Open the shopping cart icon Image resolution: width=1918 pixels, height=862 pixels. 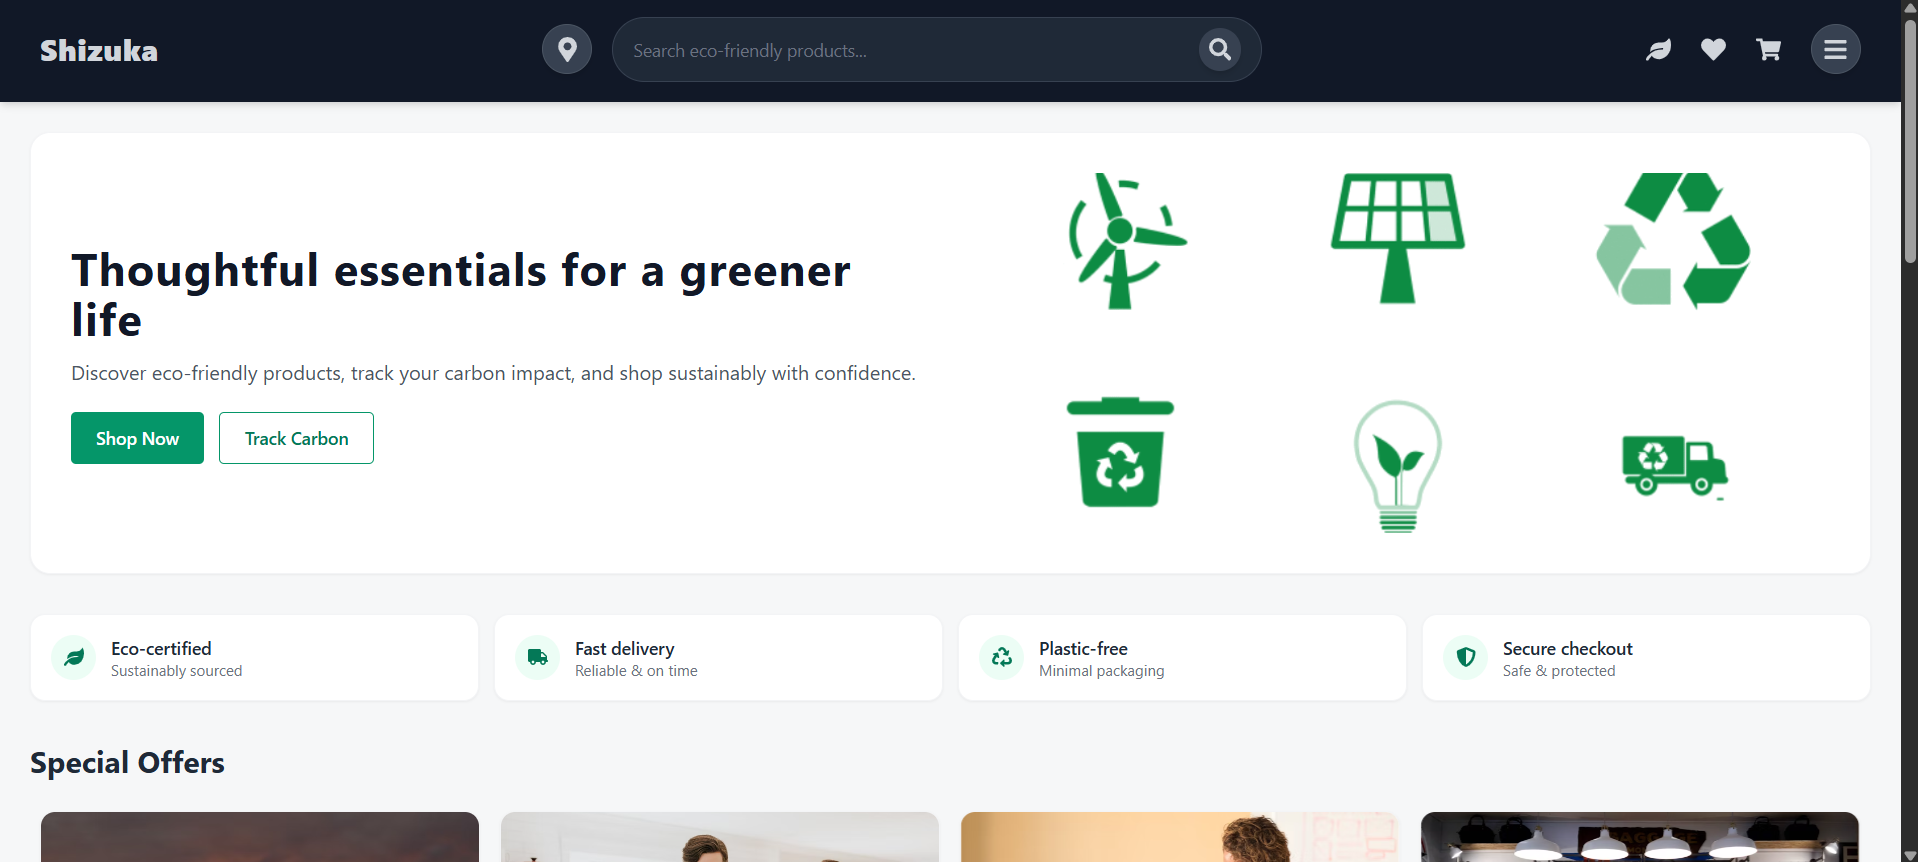coord(1768,49)
